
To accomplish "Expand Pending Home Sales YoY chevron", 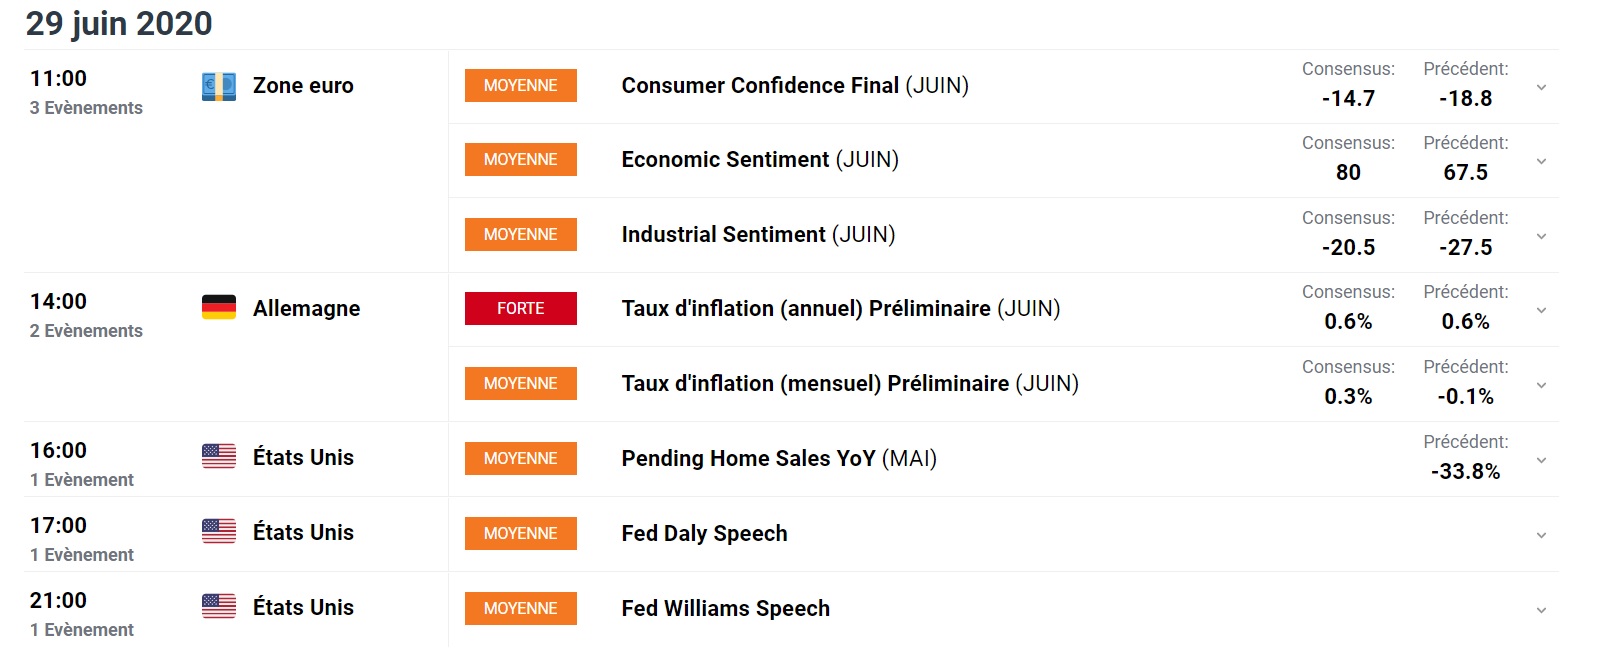I will tap(1541, 460).
